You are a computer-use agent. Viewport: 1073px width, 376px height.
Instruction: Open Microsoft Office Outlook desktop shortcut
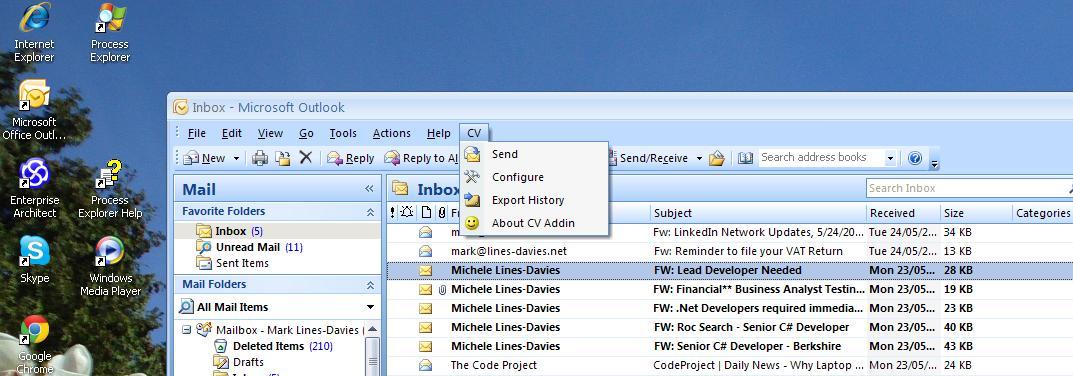[x=34, y=111]
